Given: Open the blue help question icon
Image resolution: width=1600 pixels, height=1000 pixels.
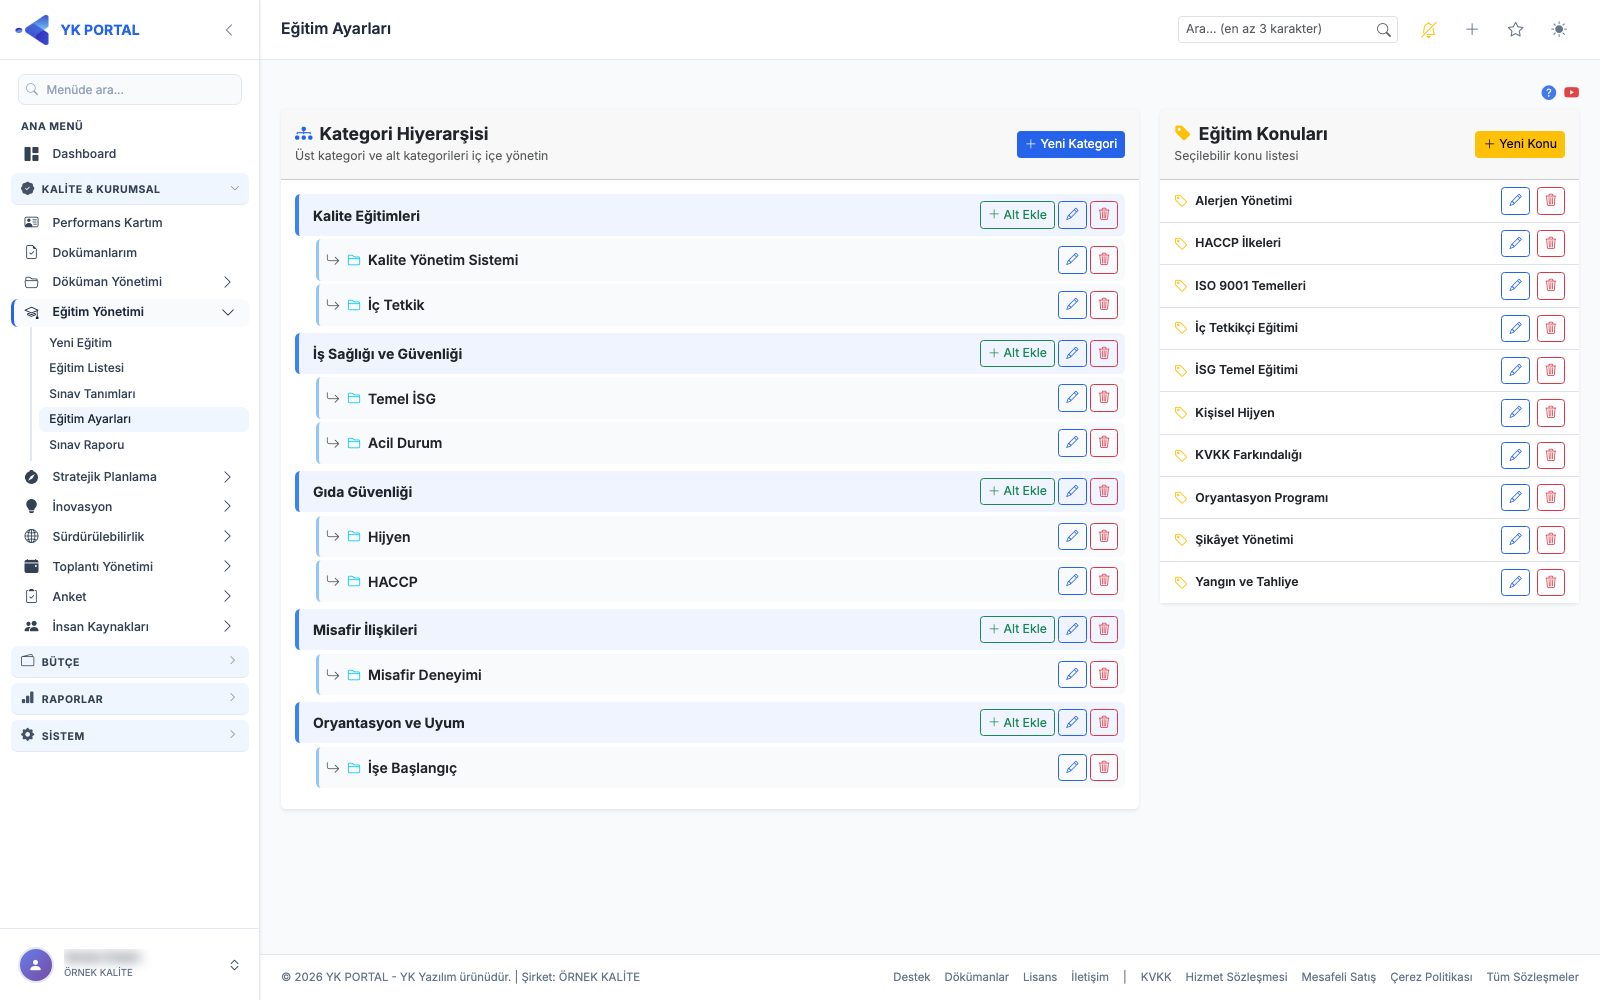Looking at the screenshot, I should pos(1548,92).
